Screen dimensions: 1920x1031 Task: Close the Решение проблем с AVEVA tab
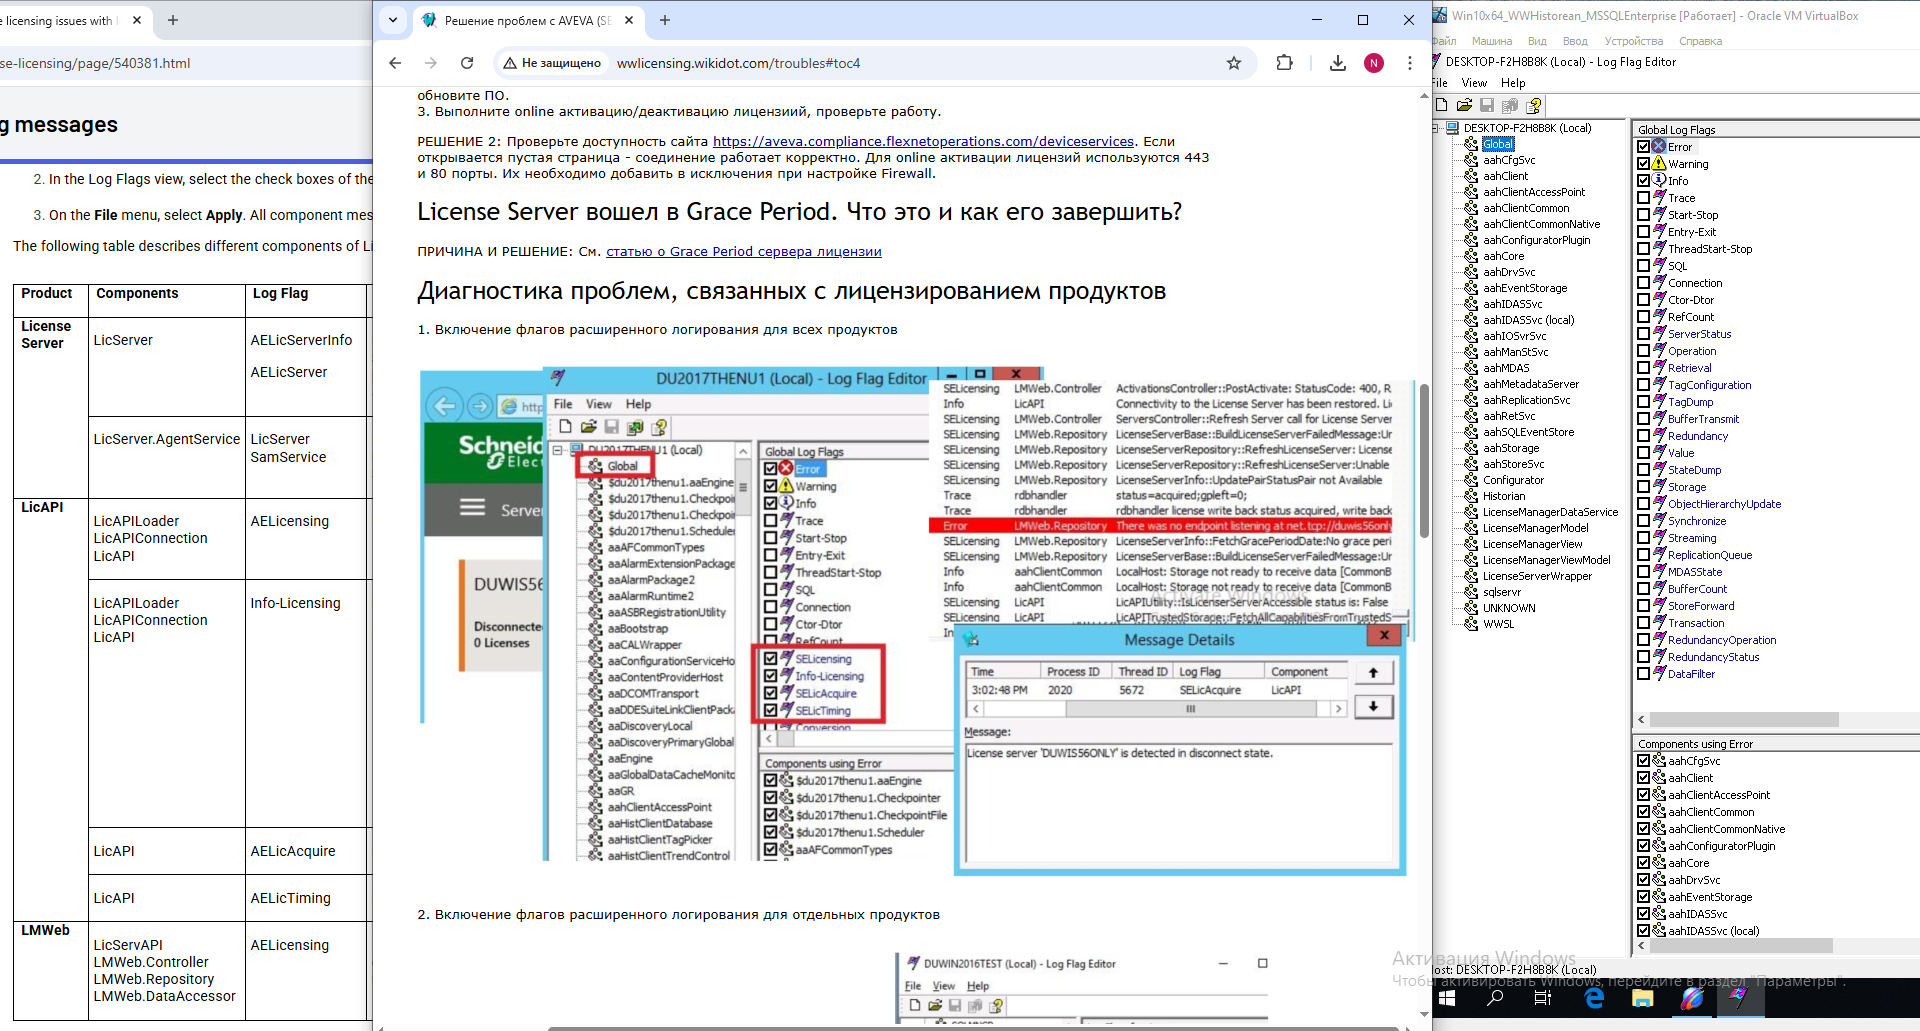click(629, 20)
